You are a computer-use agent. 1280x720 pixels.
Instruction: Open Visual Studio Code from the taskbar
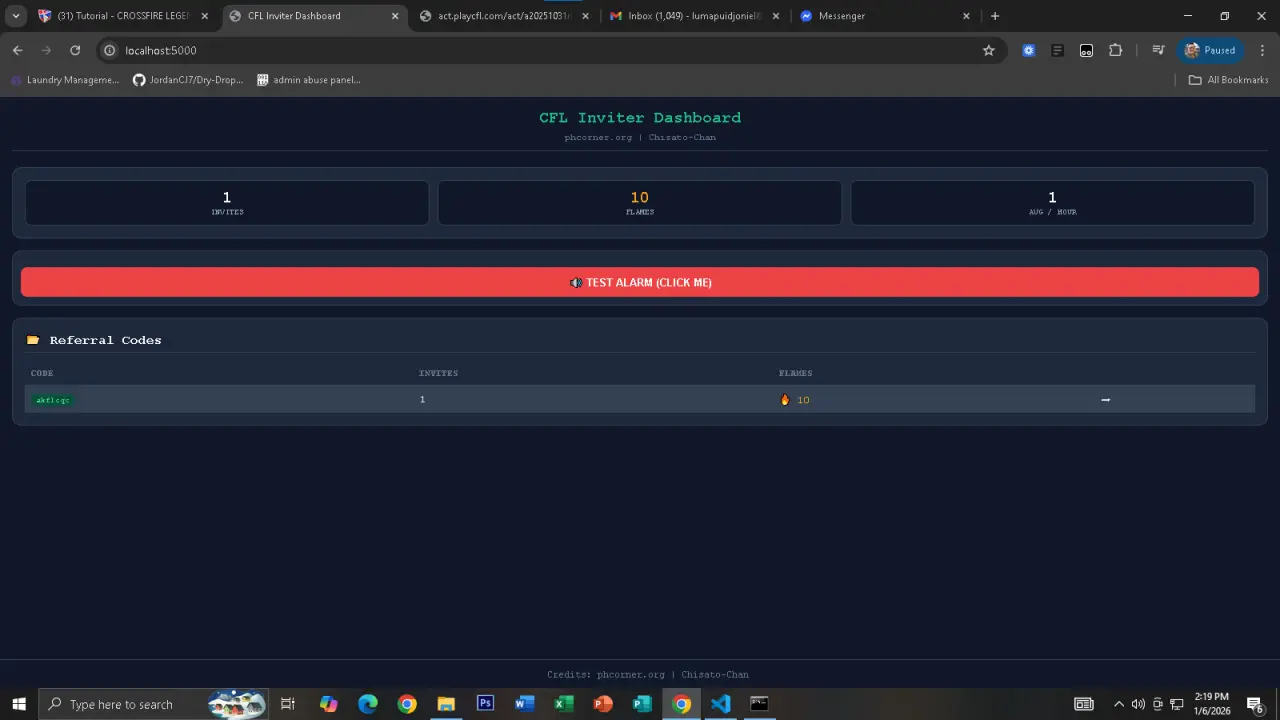(x=720, y=704)
